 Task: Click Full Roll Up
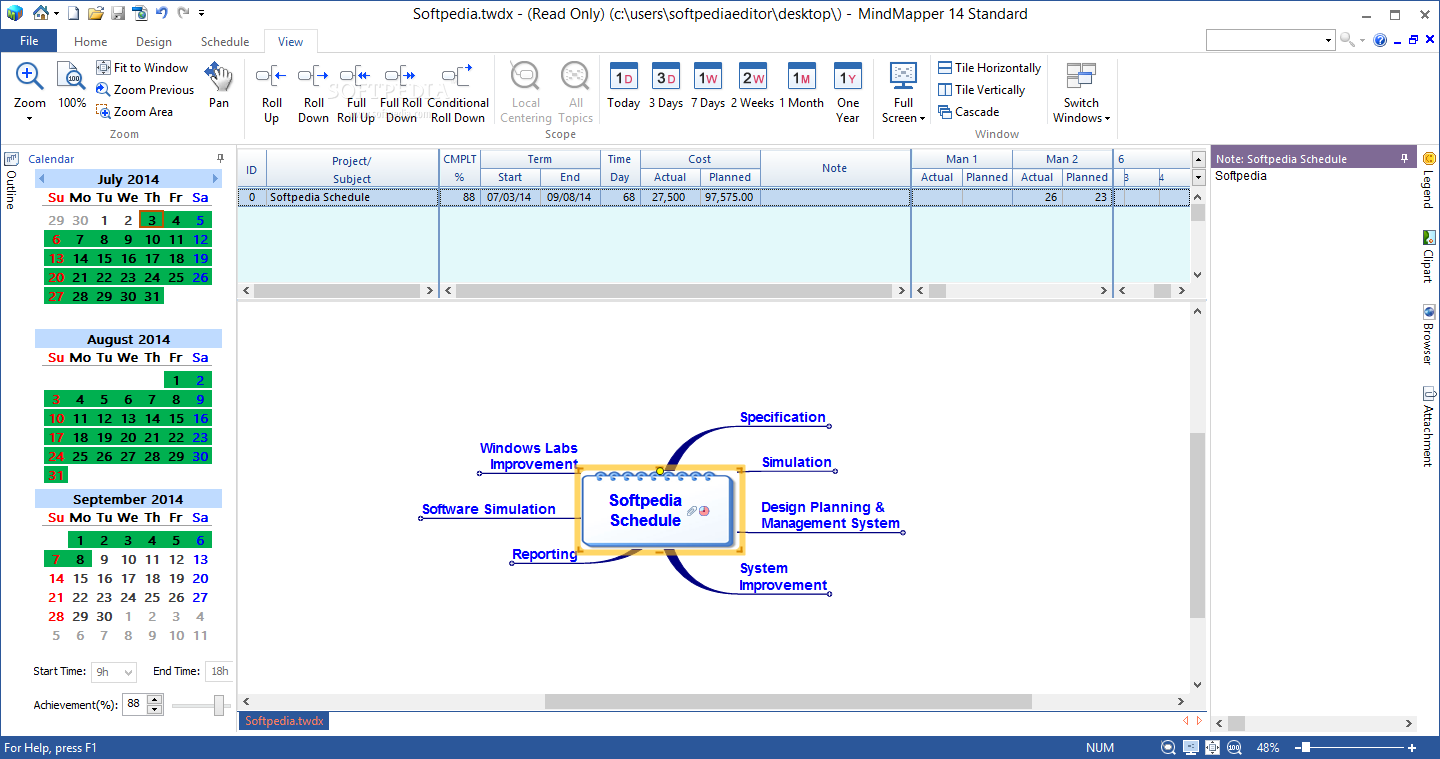tap(355, 93)
